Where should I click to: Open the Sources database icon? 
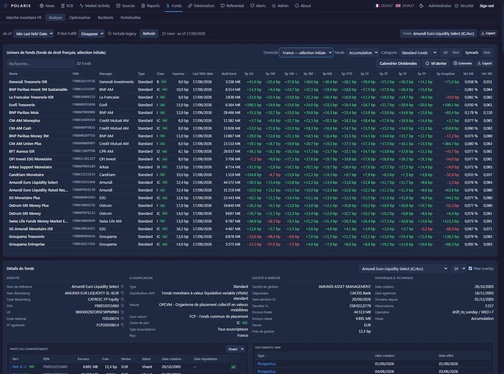118,6
